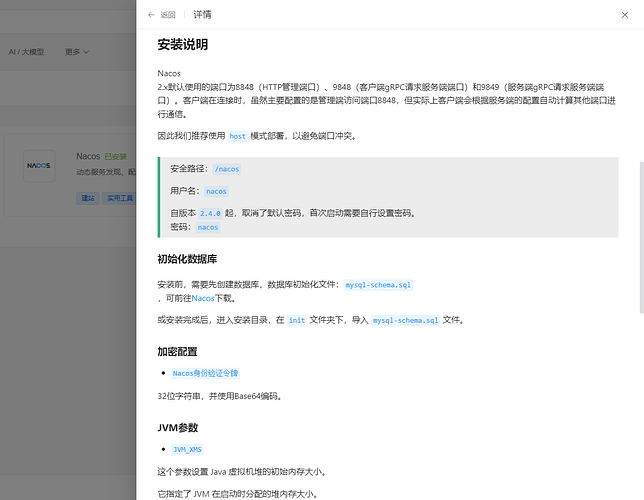Select the AI / 大模型 category tab

[26, 52]
